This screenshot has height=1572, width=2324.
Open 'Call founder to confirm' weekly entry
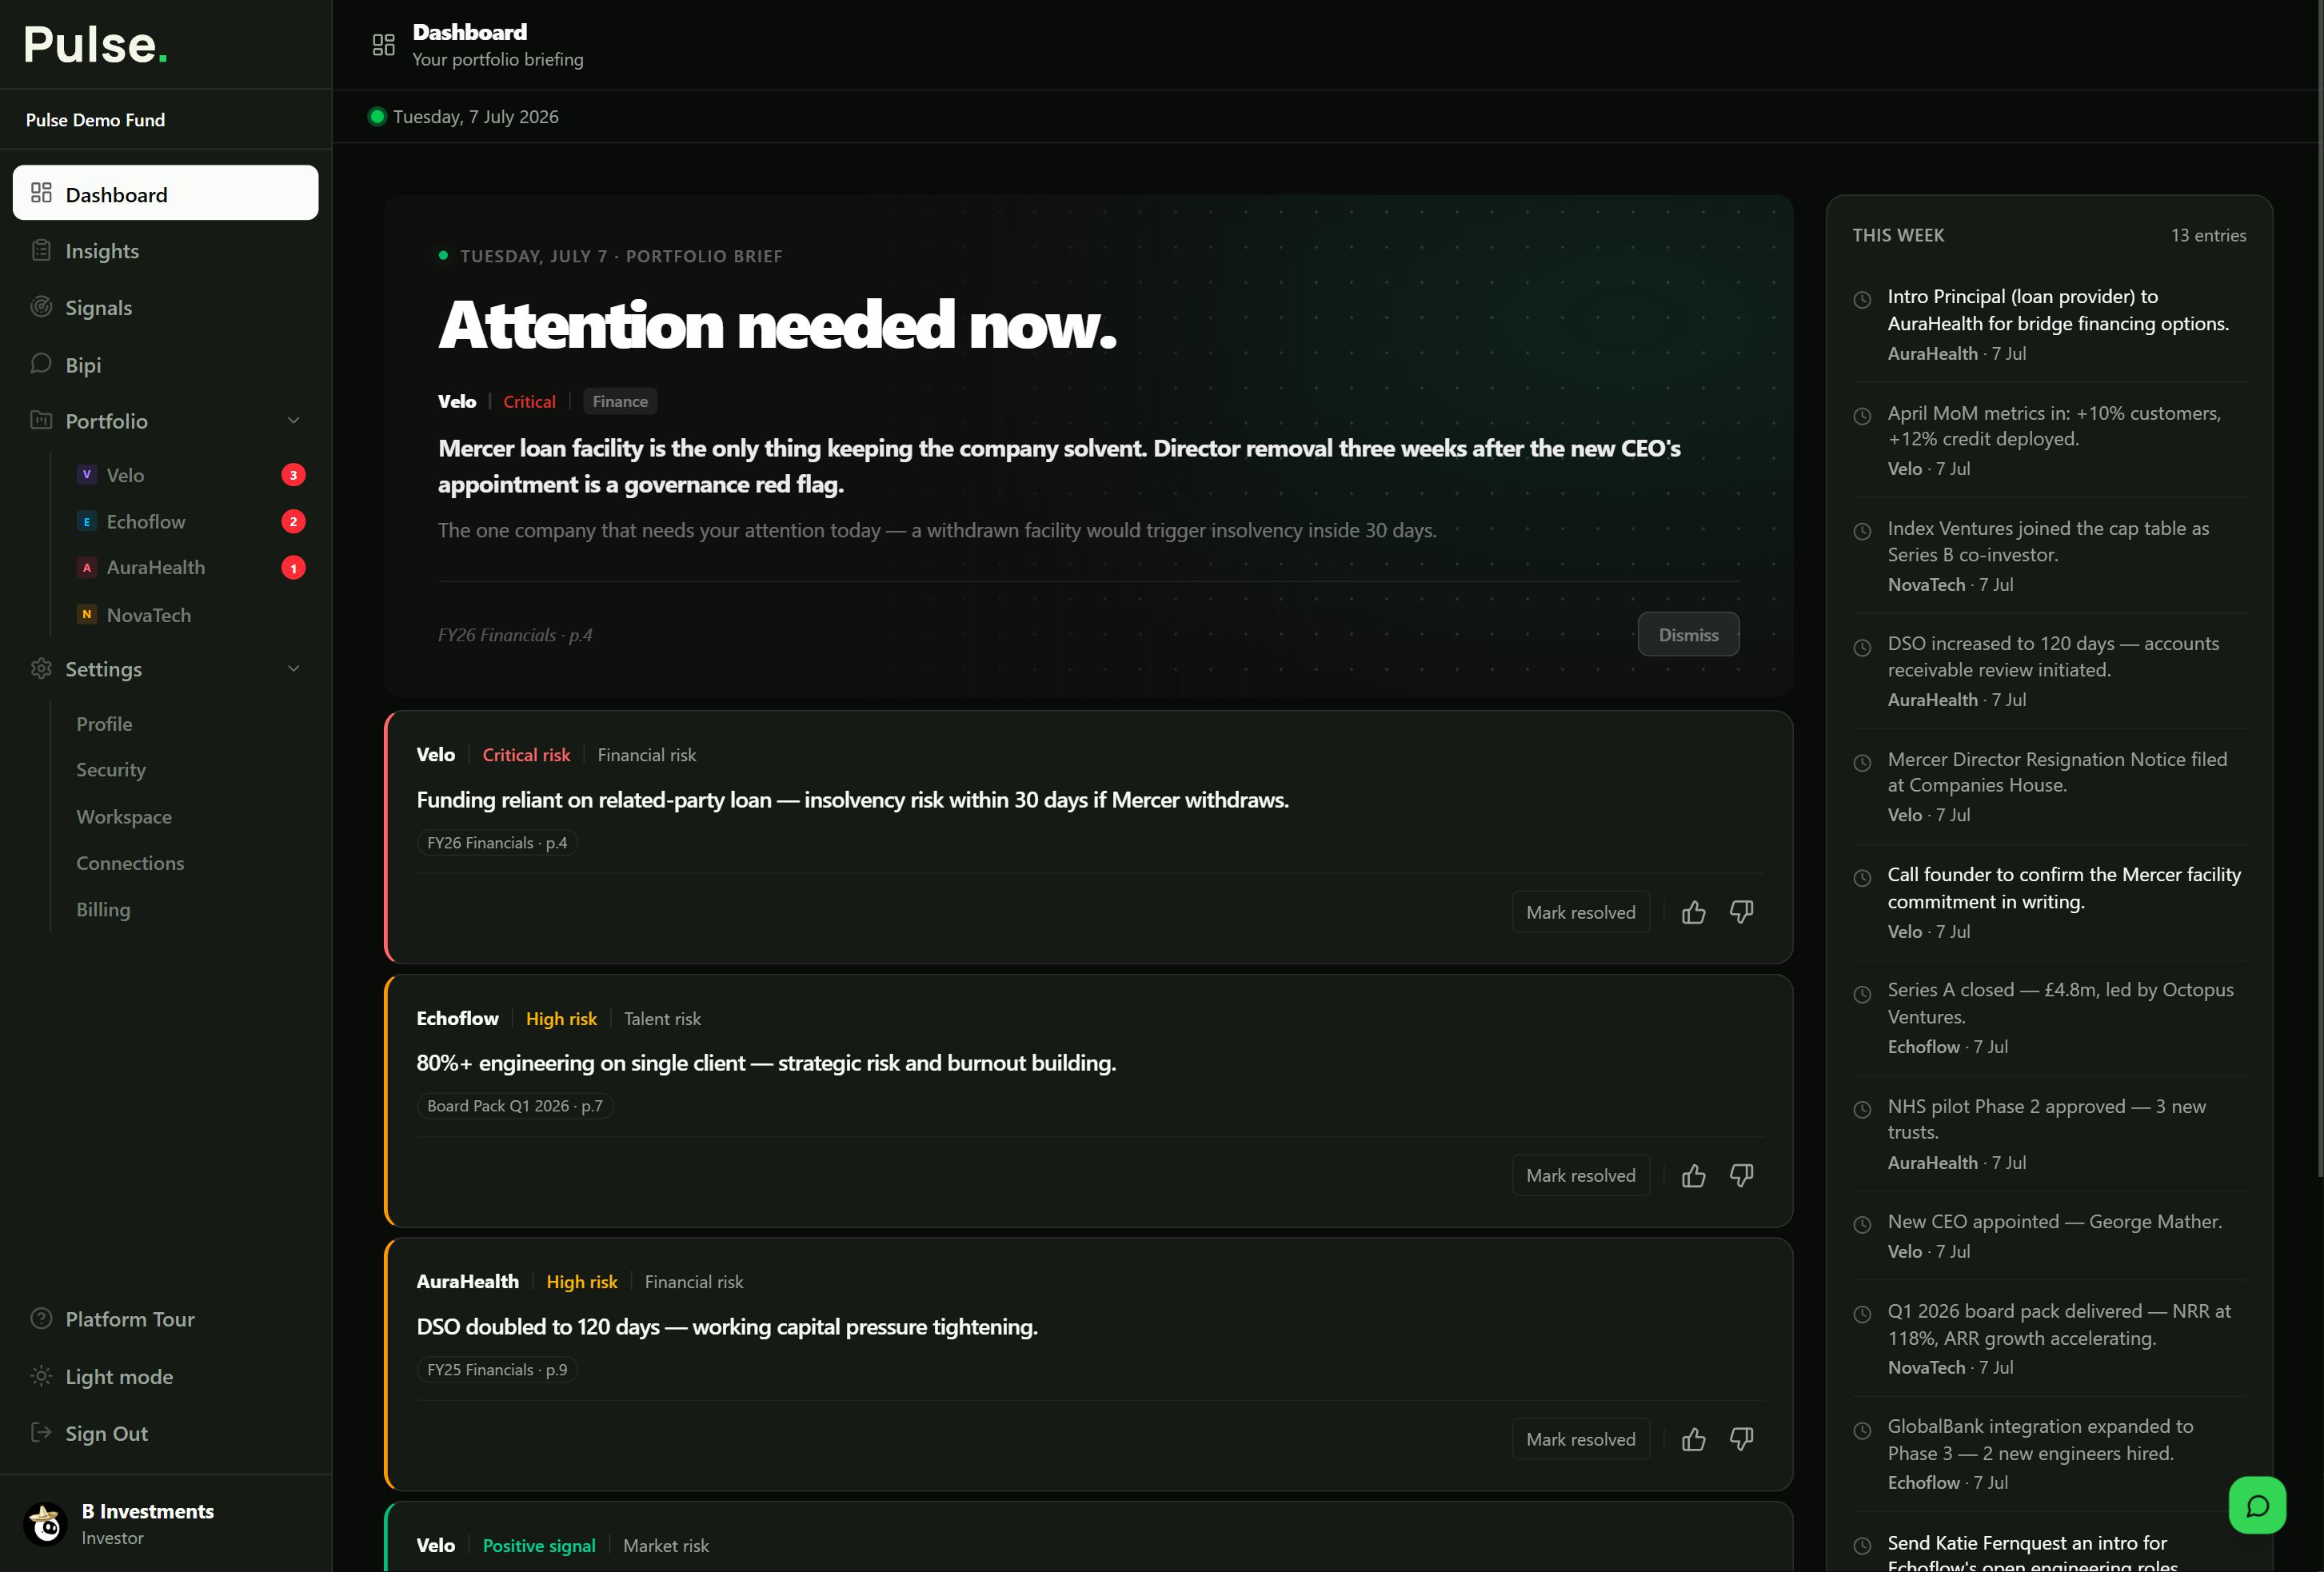tap(2048, 902)
